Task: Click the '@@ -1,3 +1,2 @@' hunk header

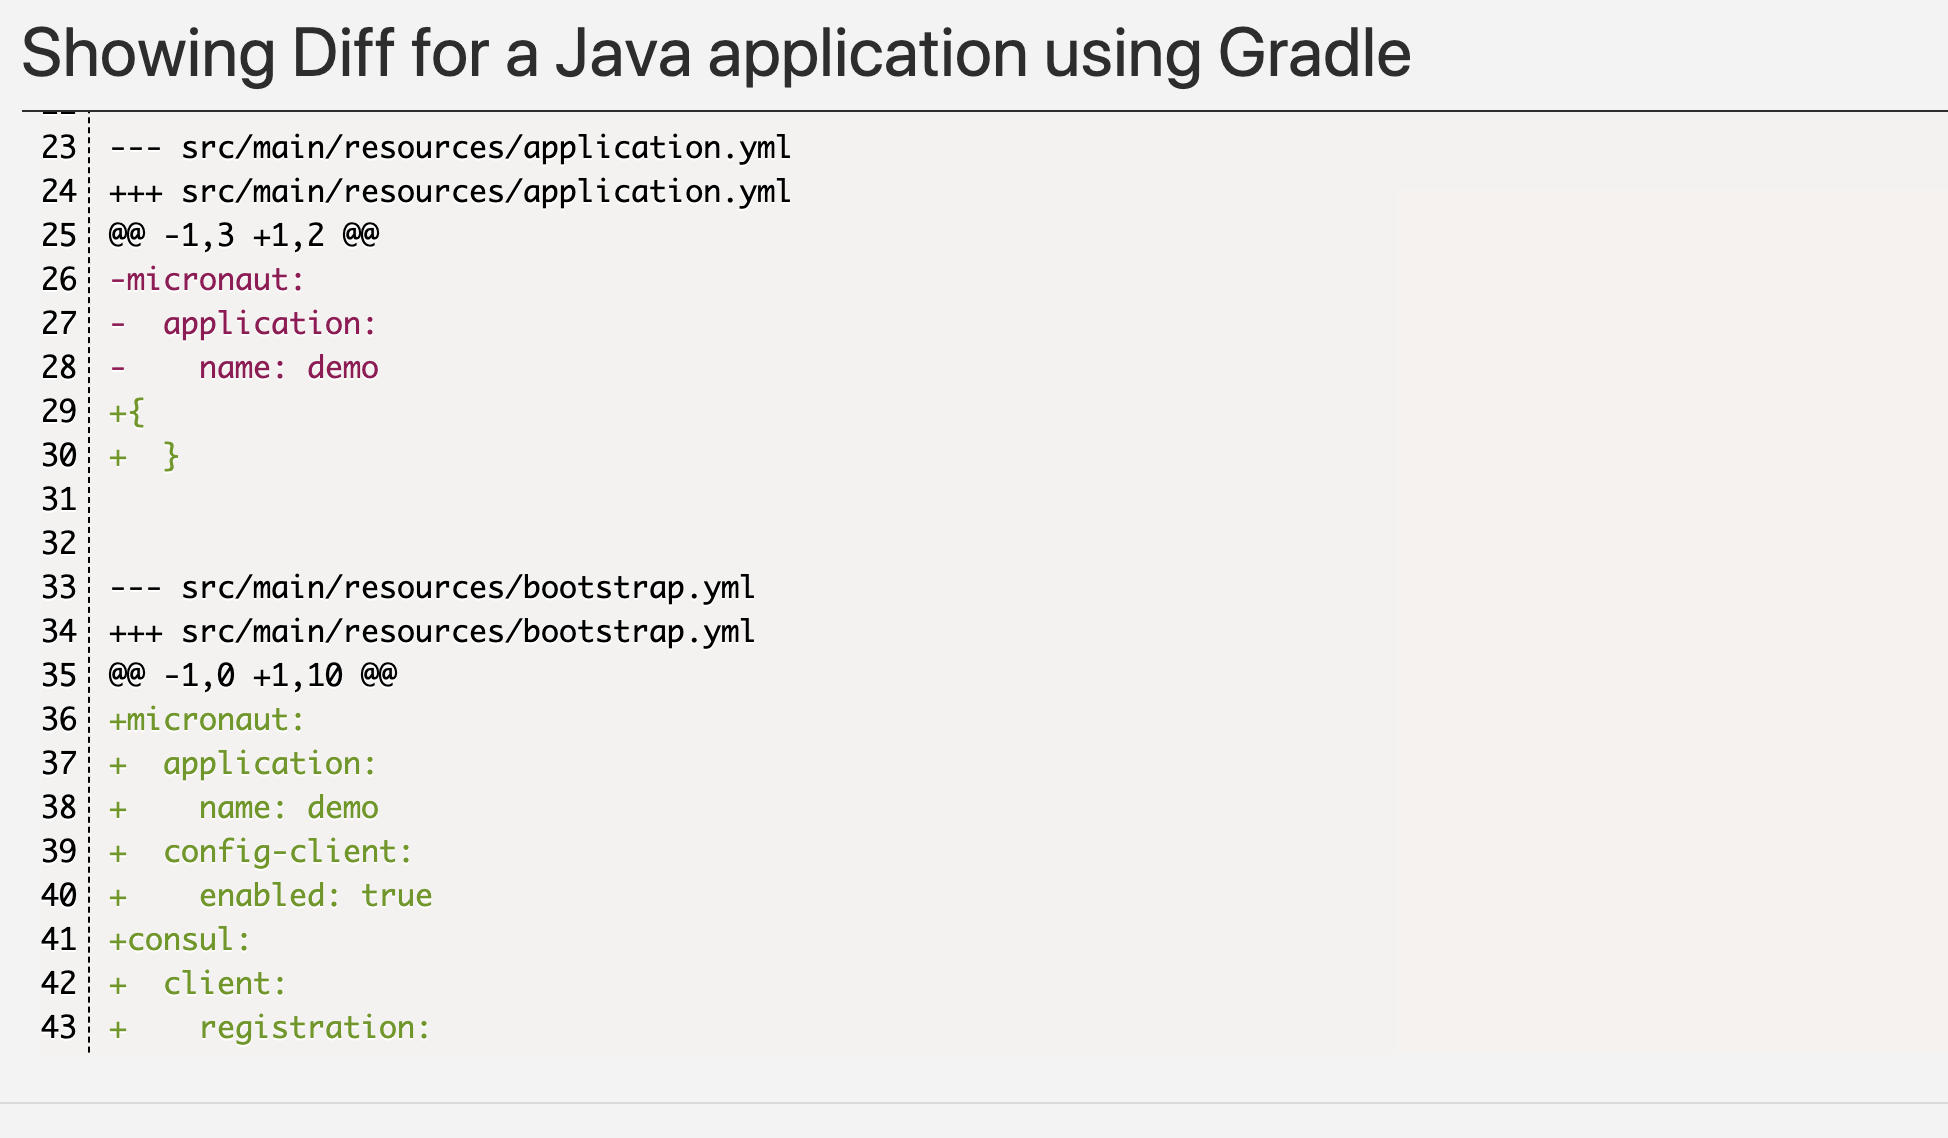Action: point(243,236)
